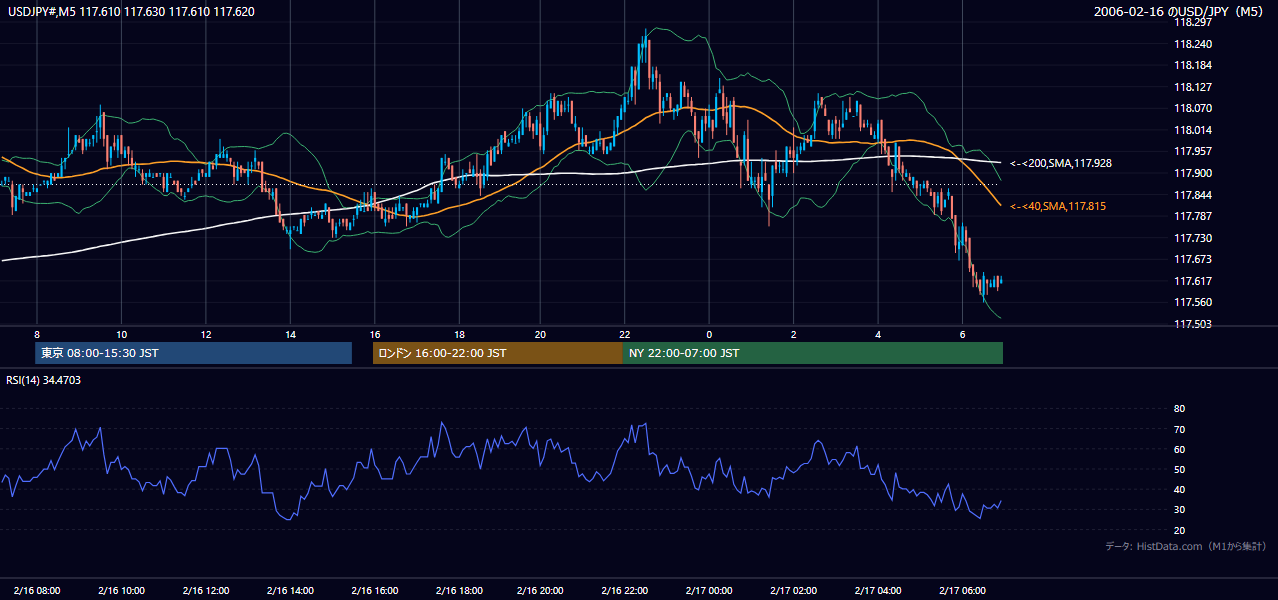The height and width of the screenshot is (600, 1278).
Task: Click hour tick 8 under price chart
Action: [37, 334]
